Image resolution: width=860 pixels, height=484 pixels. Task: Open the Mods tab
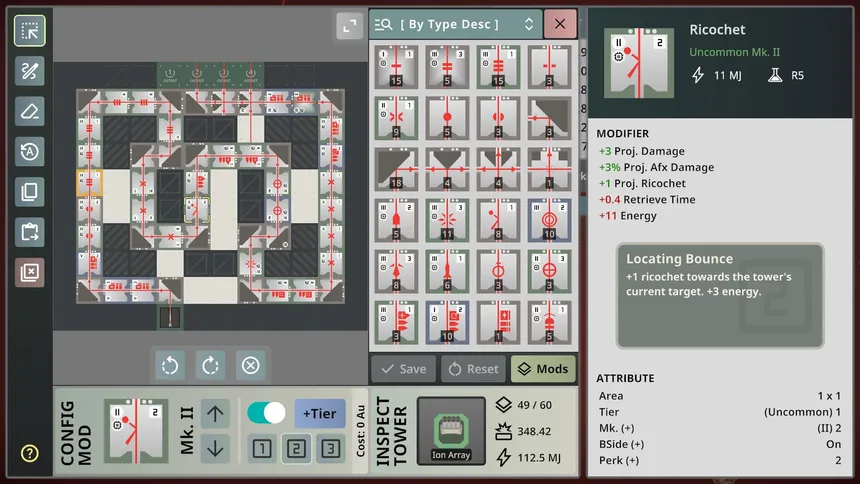click(543, 369)
